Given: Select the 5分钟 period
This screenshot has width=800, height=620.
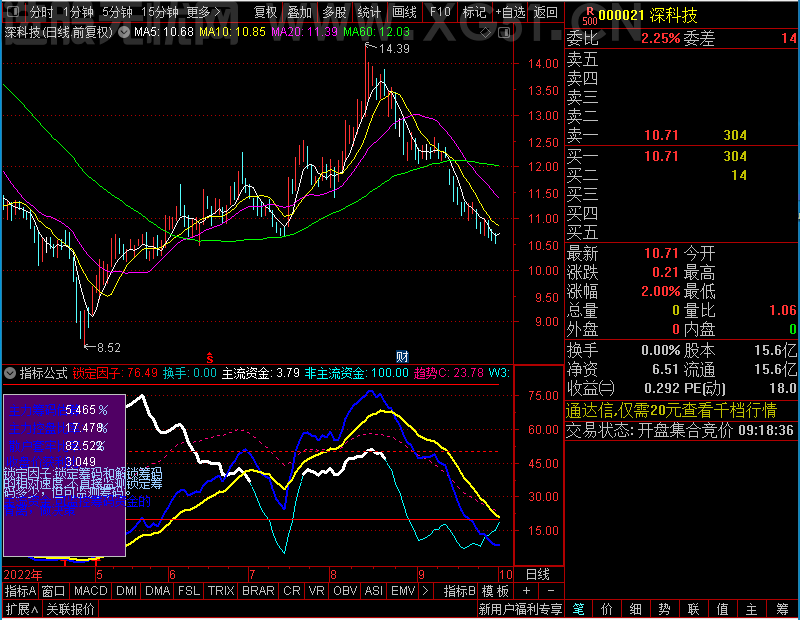Looking at the screenshot, I should (x=117, y=12).
